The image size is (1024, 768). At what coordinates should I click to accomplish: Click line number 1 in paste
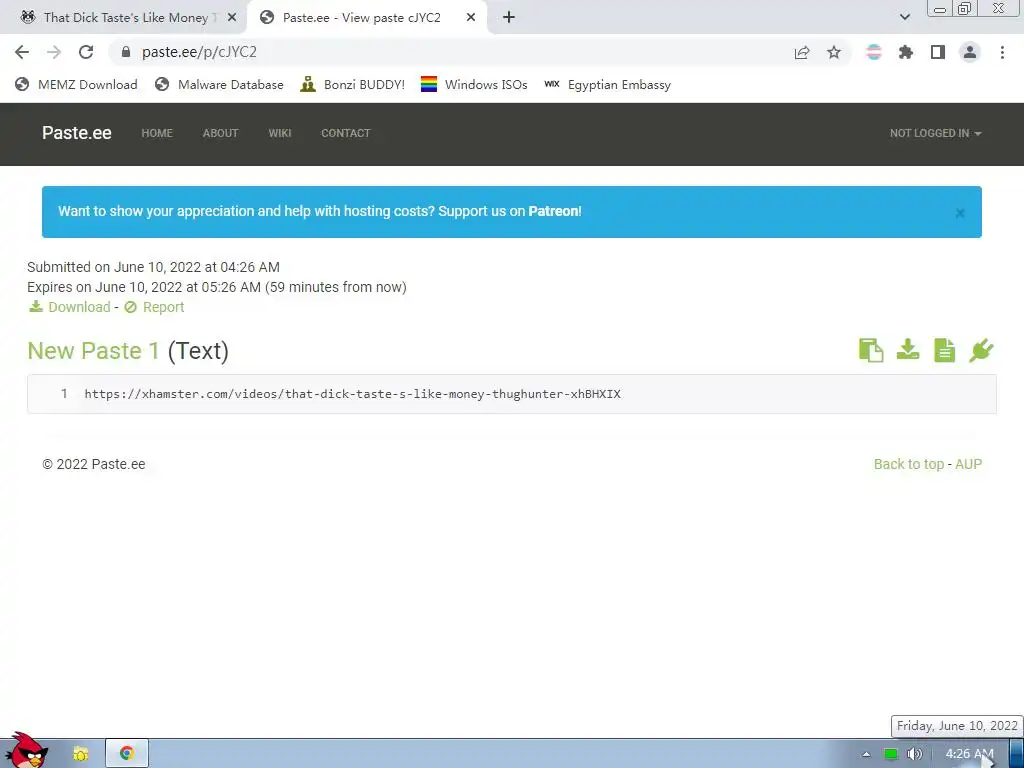coord(64,394)
